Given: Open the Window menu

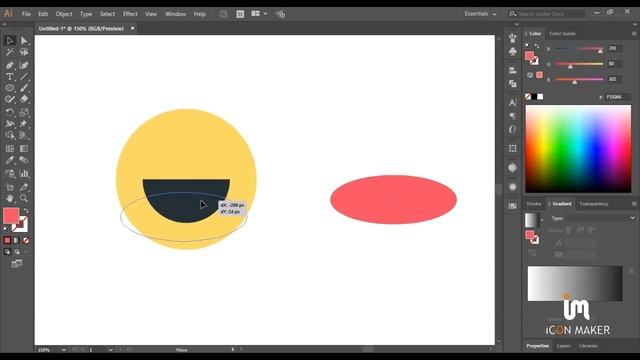Looking at the screenshot, I should 176,14.
